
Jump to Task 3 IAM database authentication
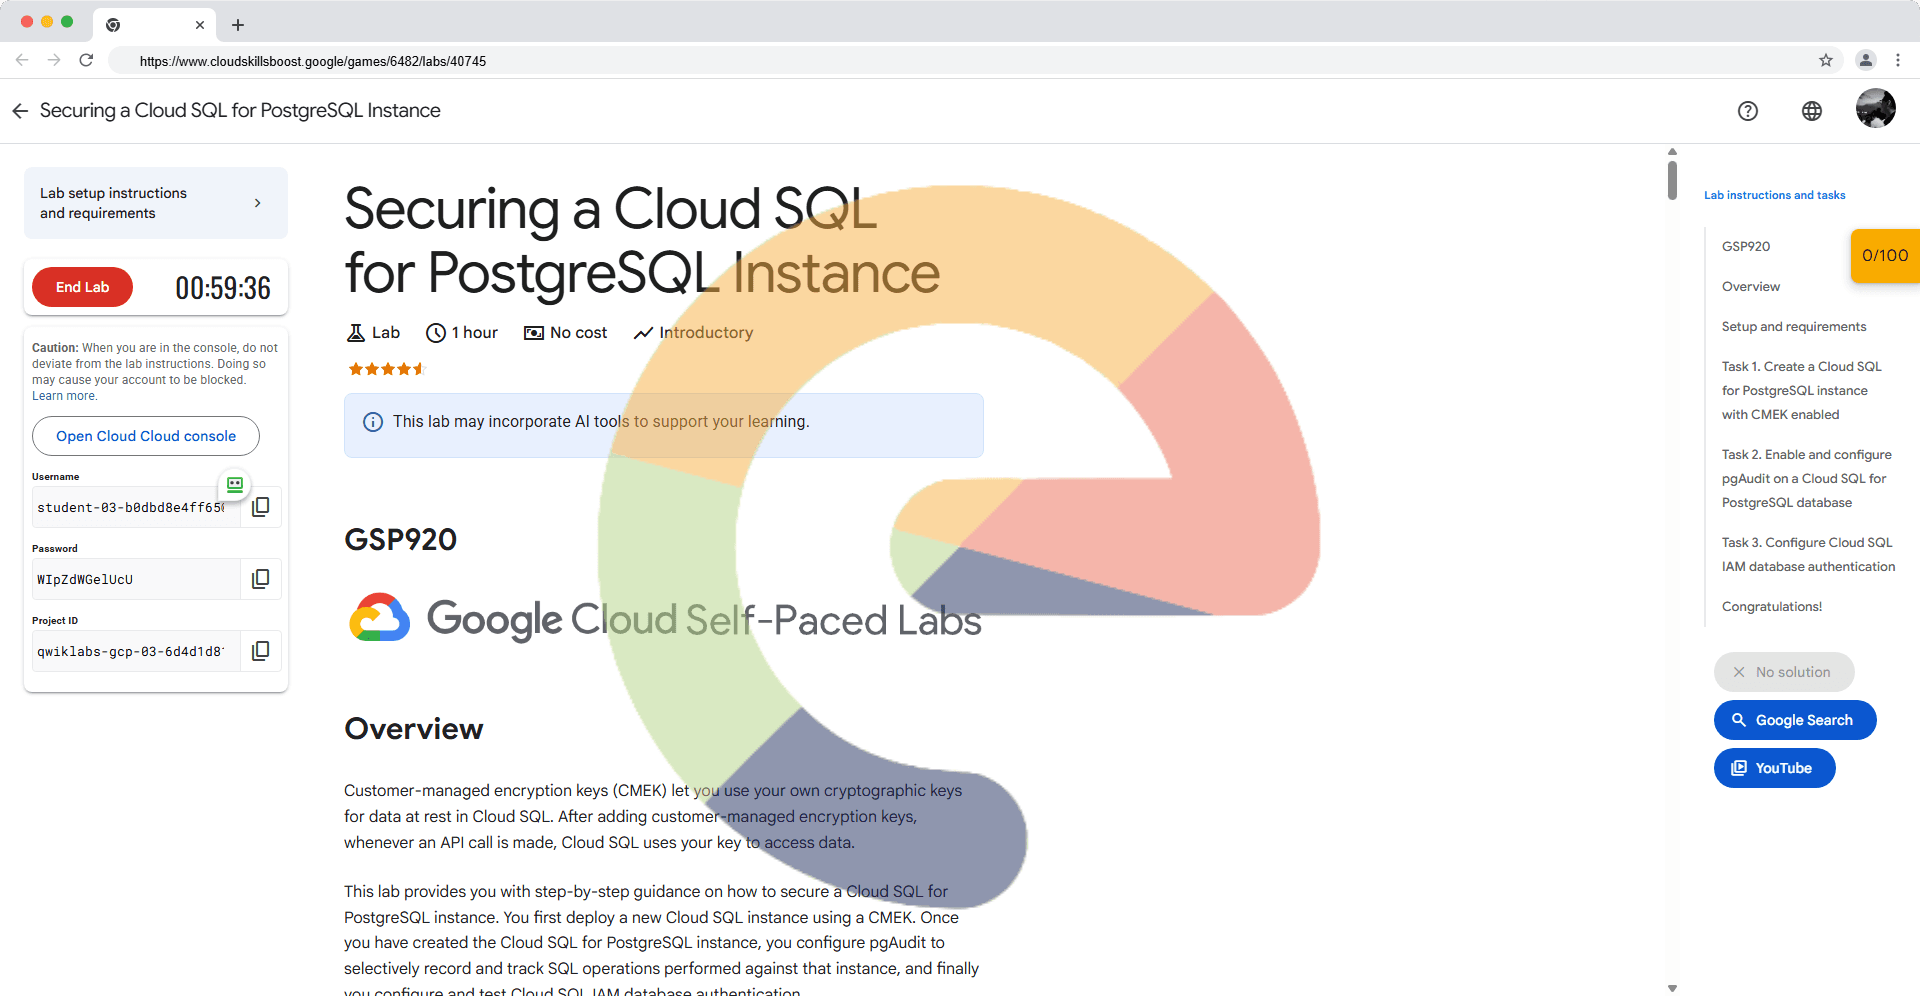coord(1807,554)
